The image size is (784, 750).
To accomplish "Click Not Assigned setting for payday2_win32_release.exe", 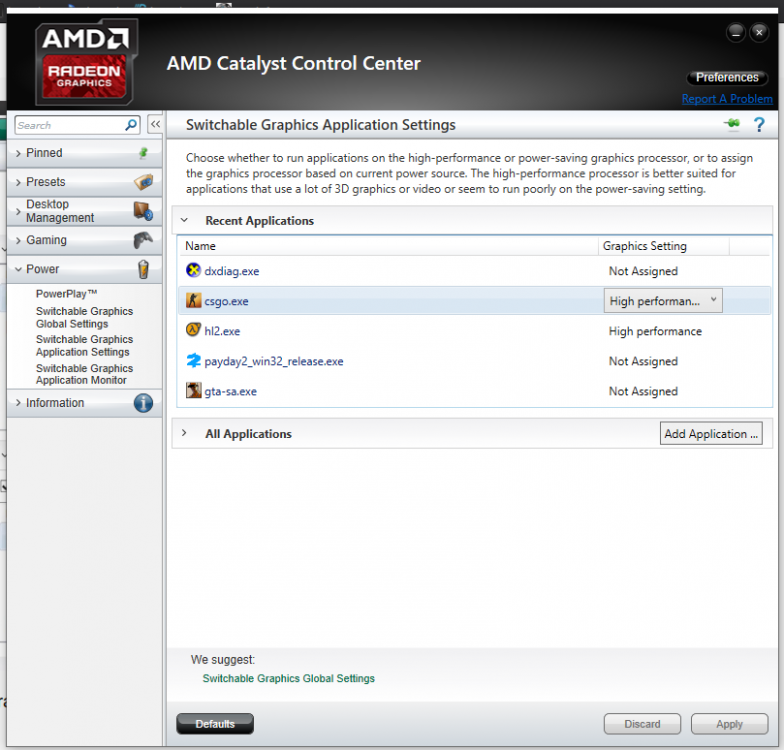I will pos(643,361).
